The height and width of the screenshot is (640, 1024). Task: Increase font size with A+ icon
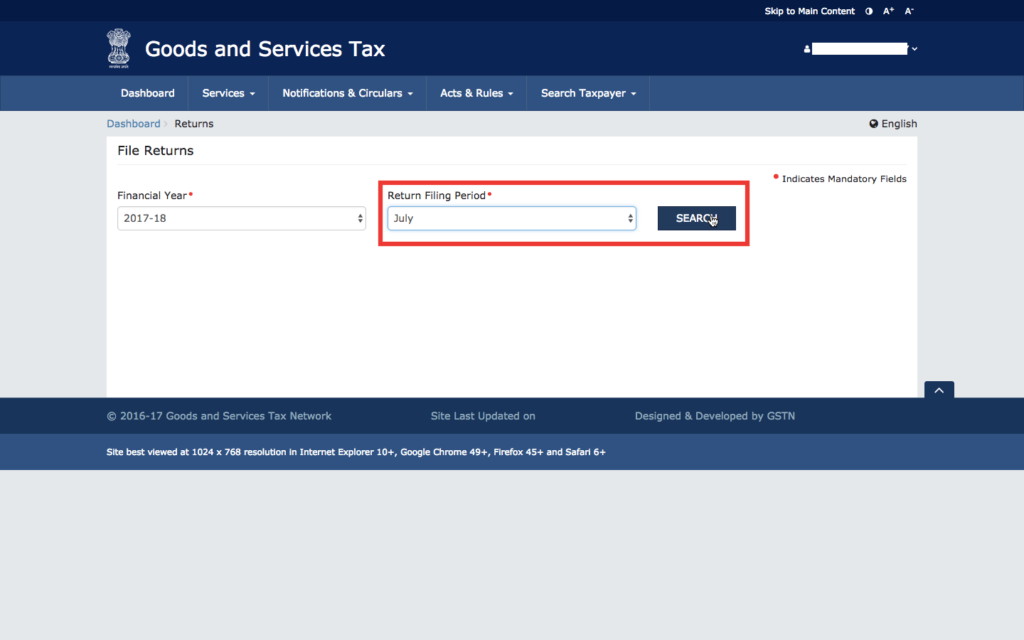pos(888,11)
